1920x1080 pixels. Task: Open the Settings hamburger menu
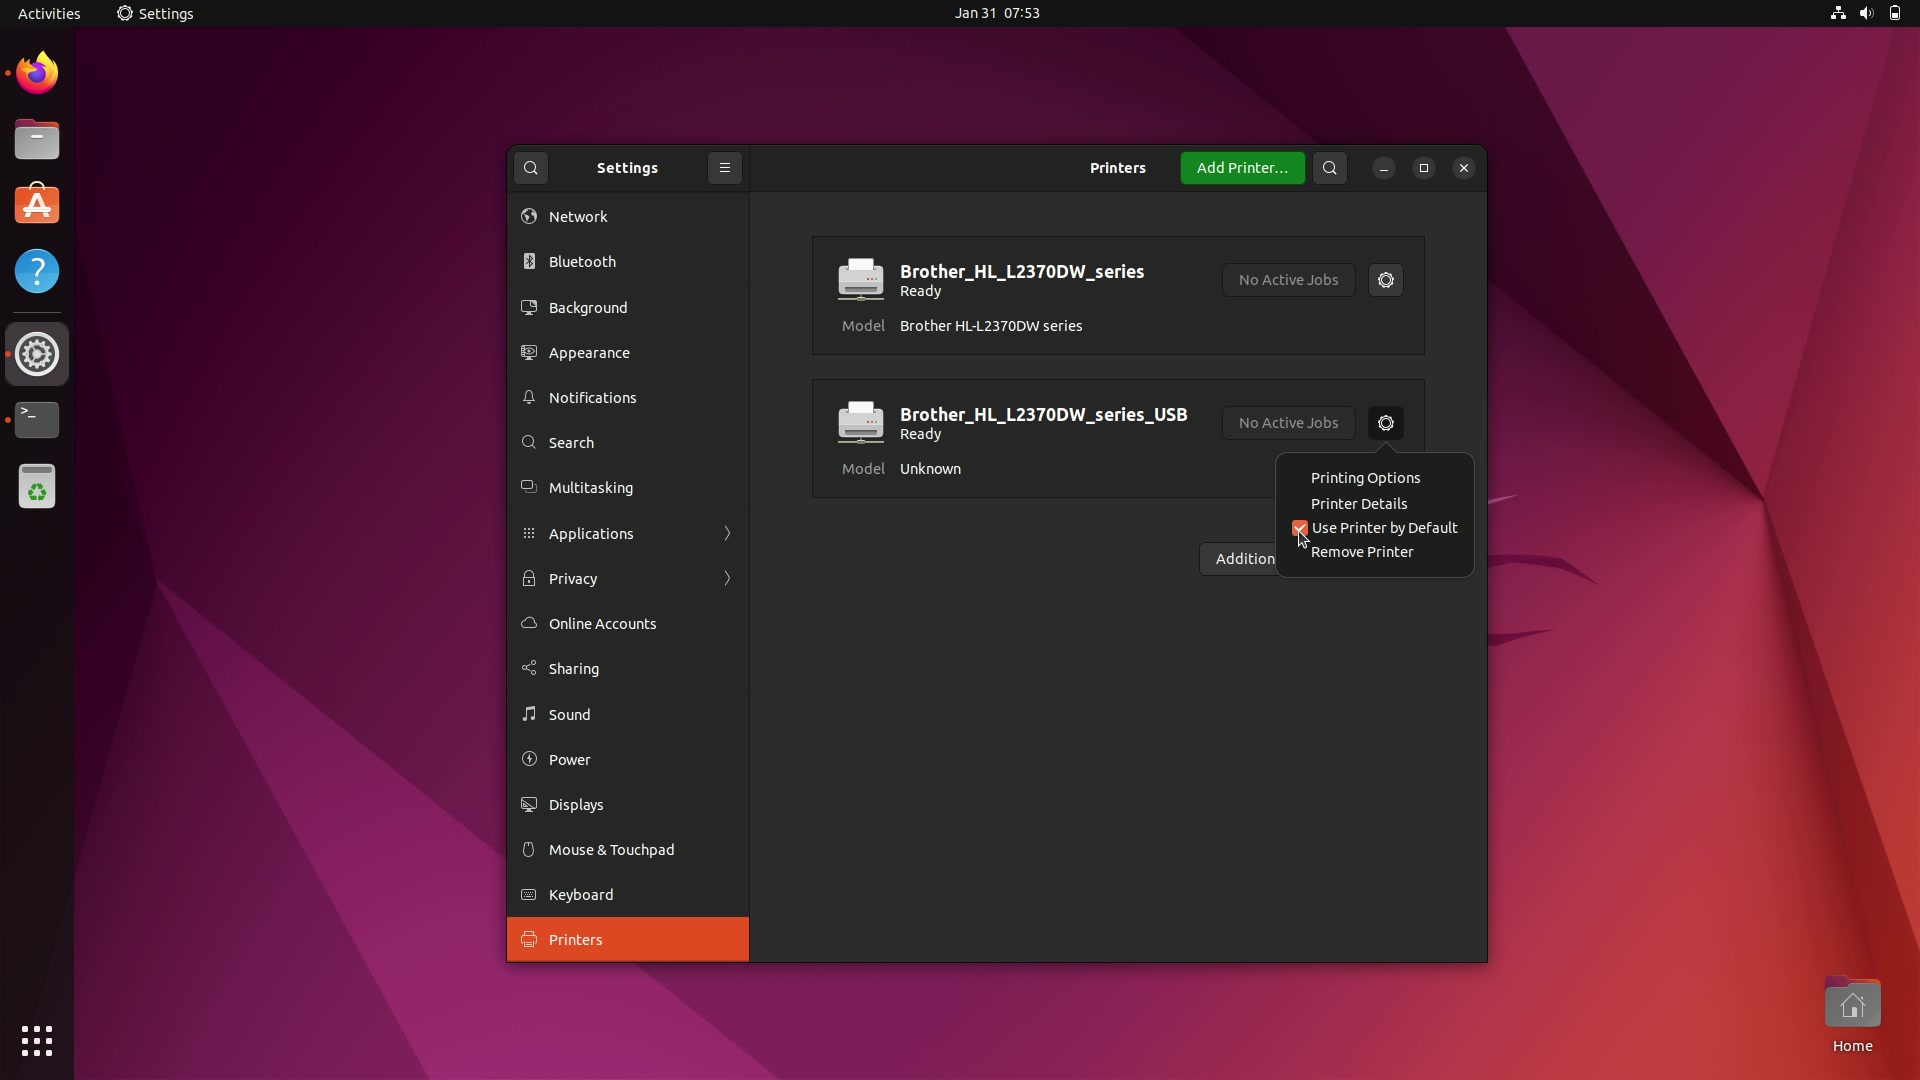tap(725, 168)
